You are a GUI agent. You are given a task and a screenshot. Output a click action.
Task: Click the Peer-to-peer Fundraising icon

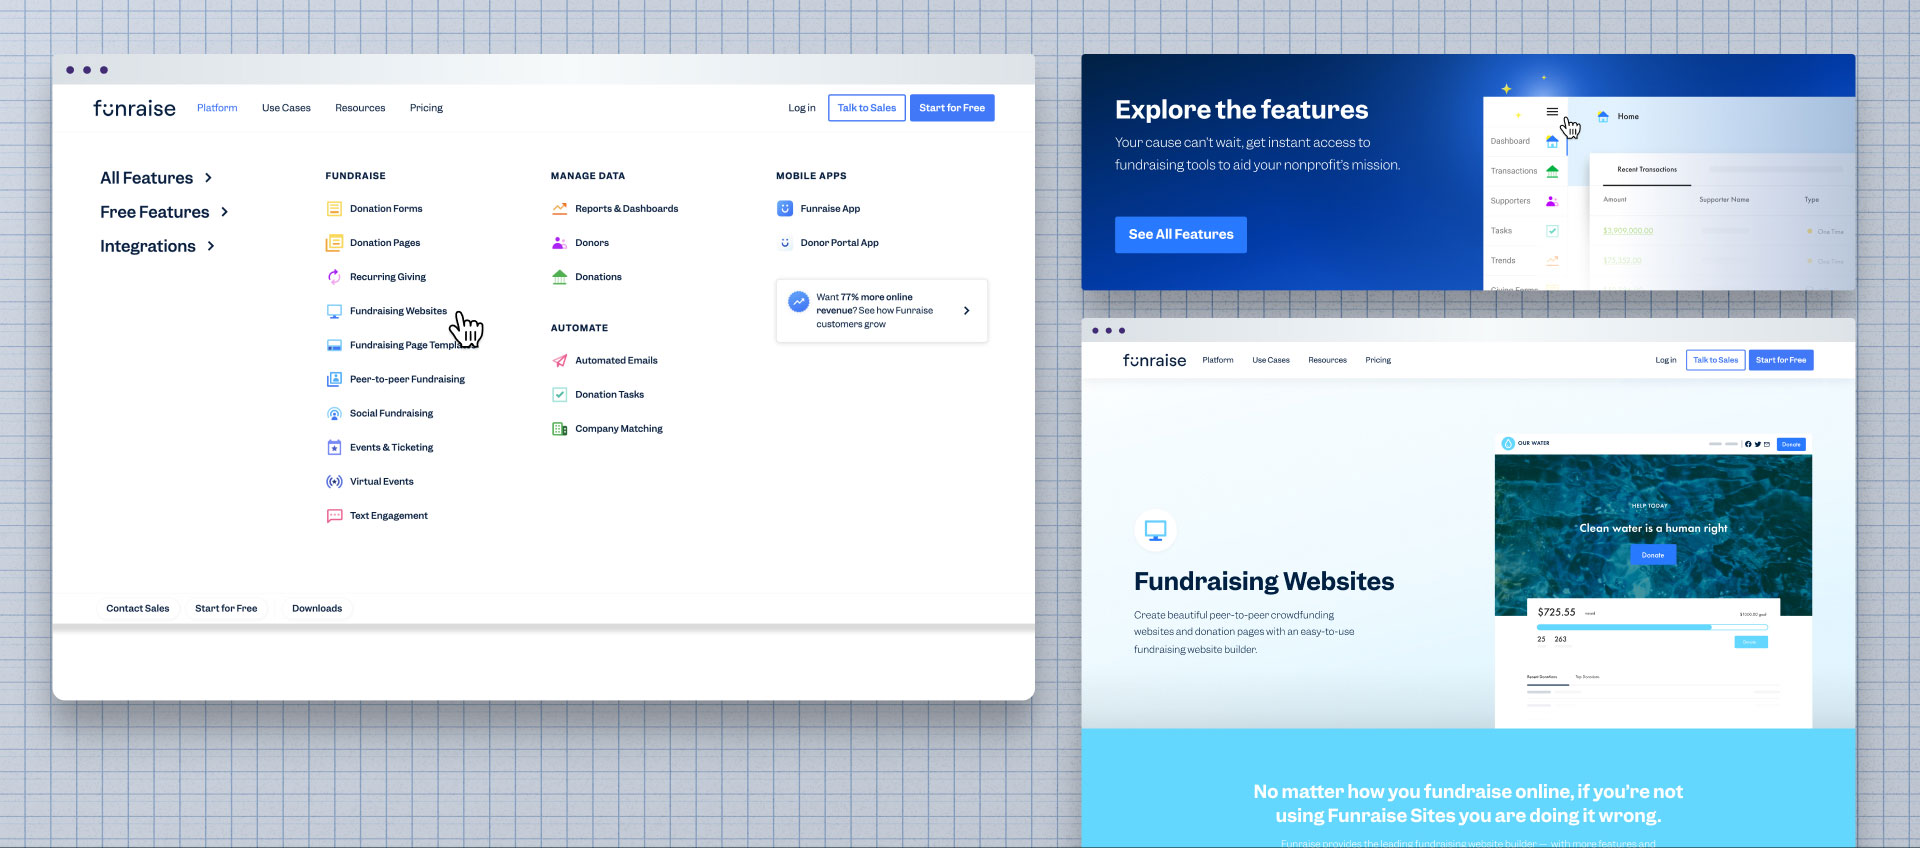[334, 379]
